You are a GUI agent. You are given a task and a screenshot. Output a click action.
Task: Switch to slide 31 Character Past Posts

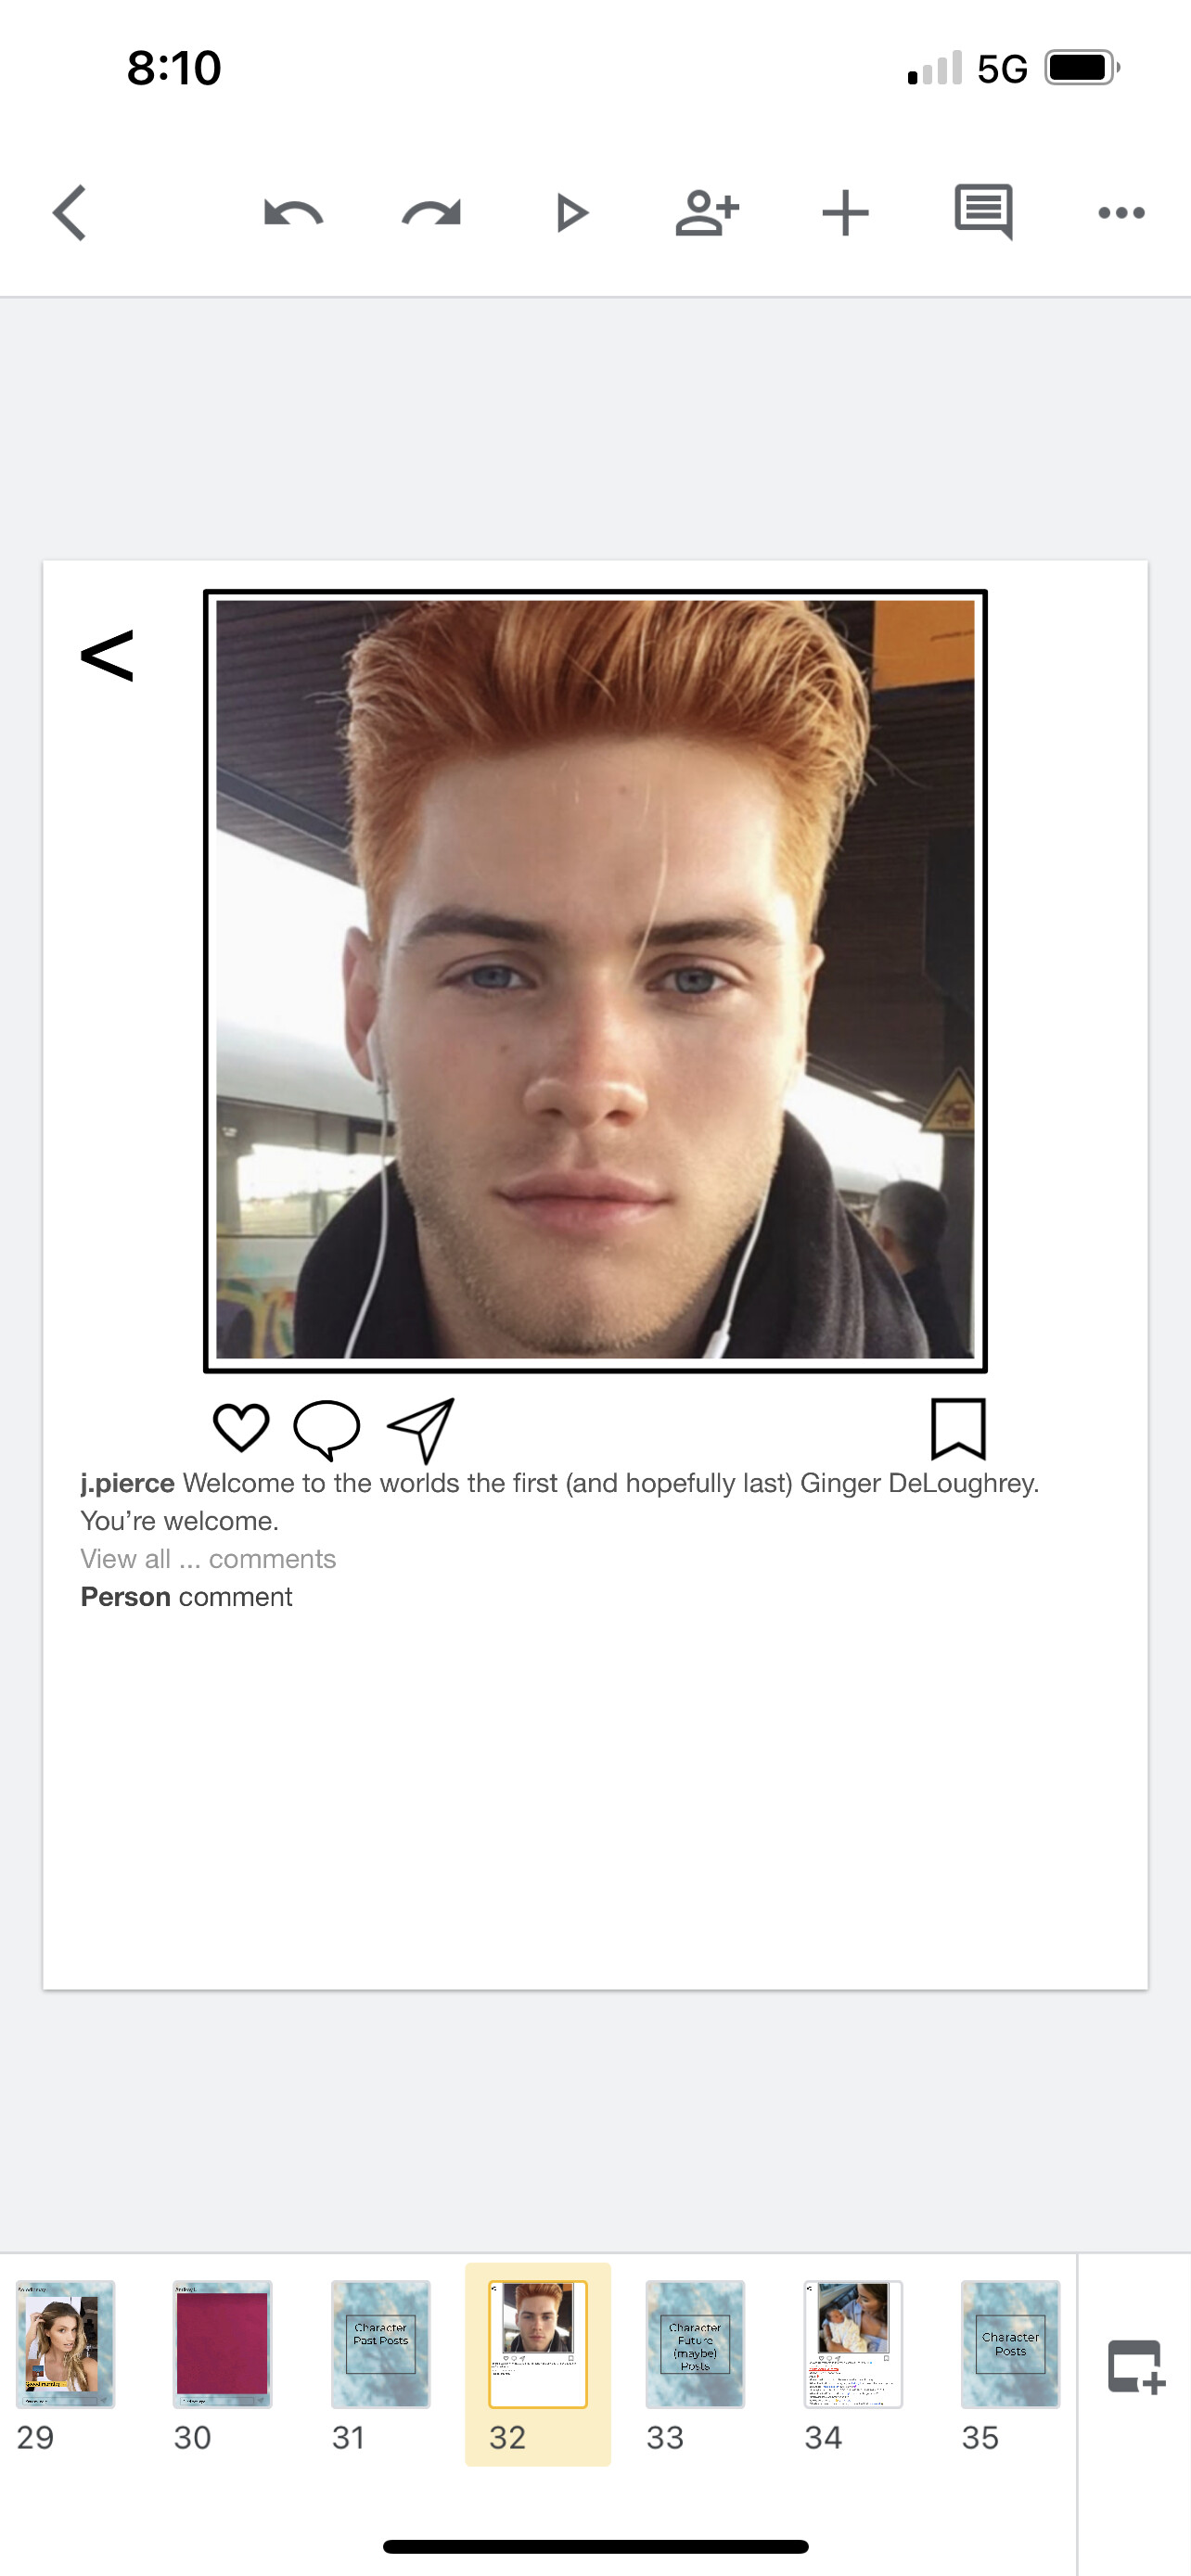(x=380, y=2344)
